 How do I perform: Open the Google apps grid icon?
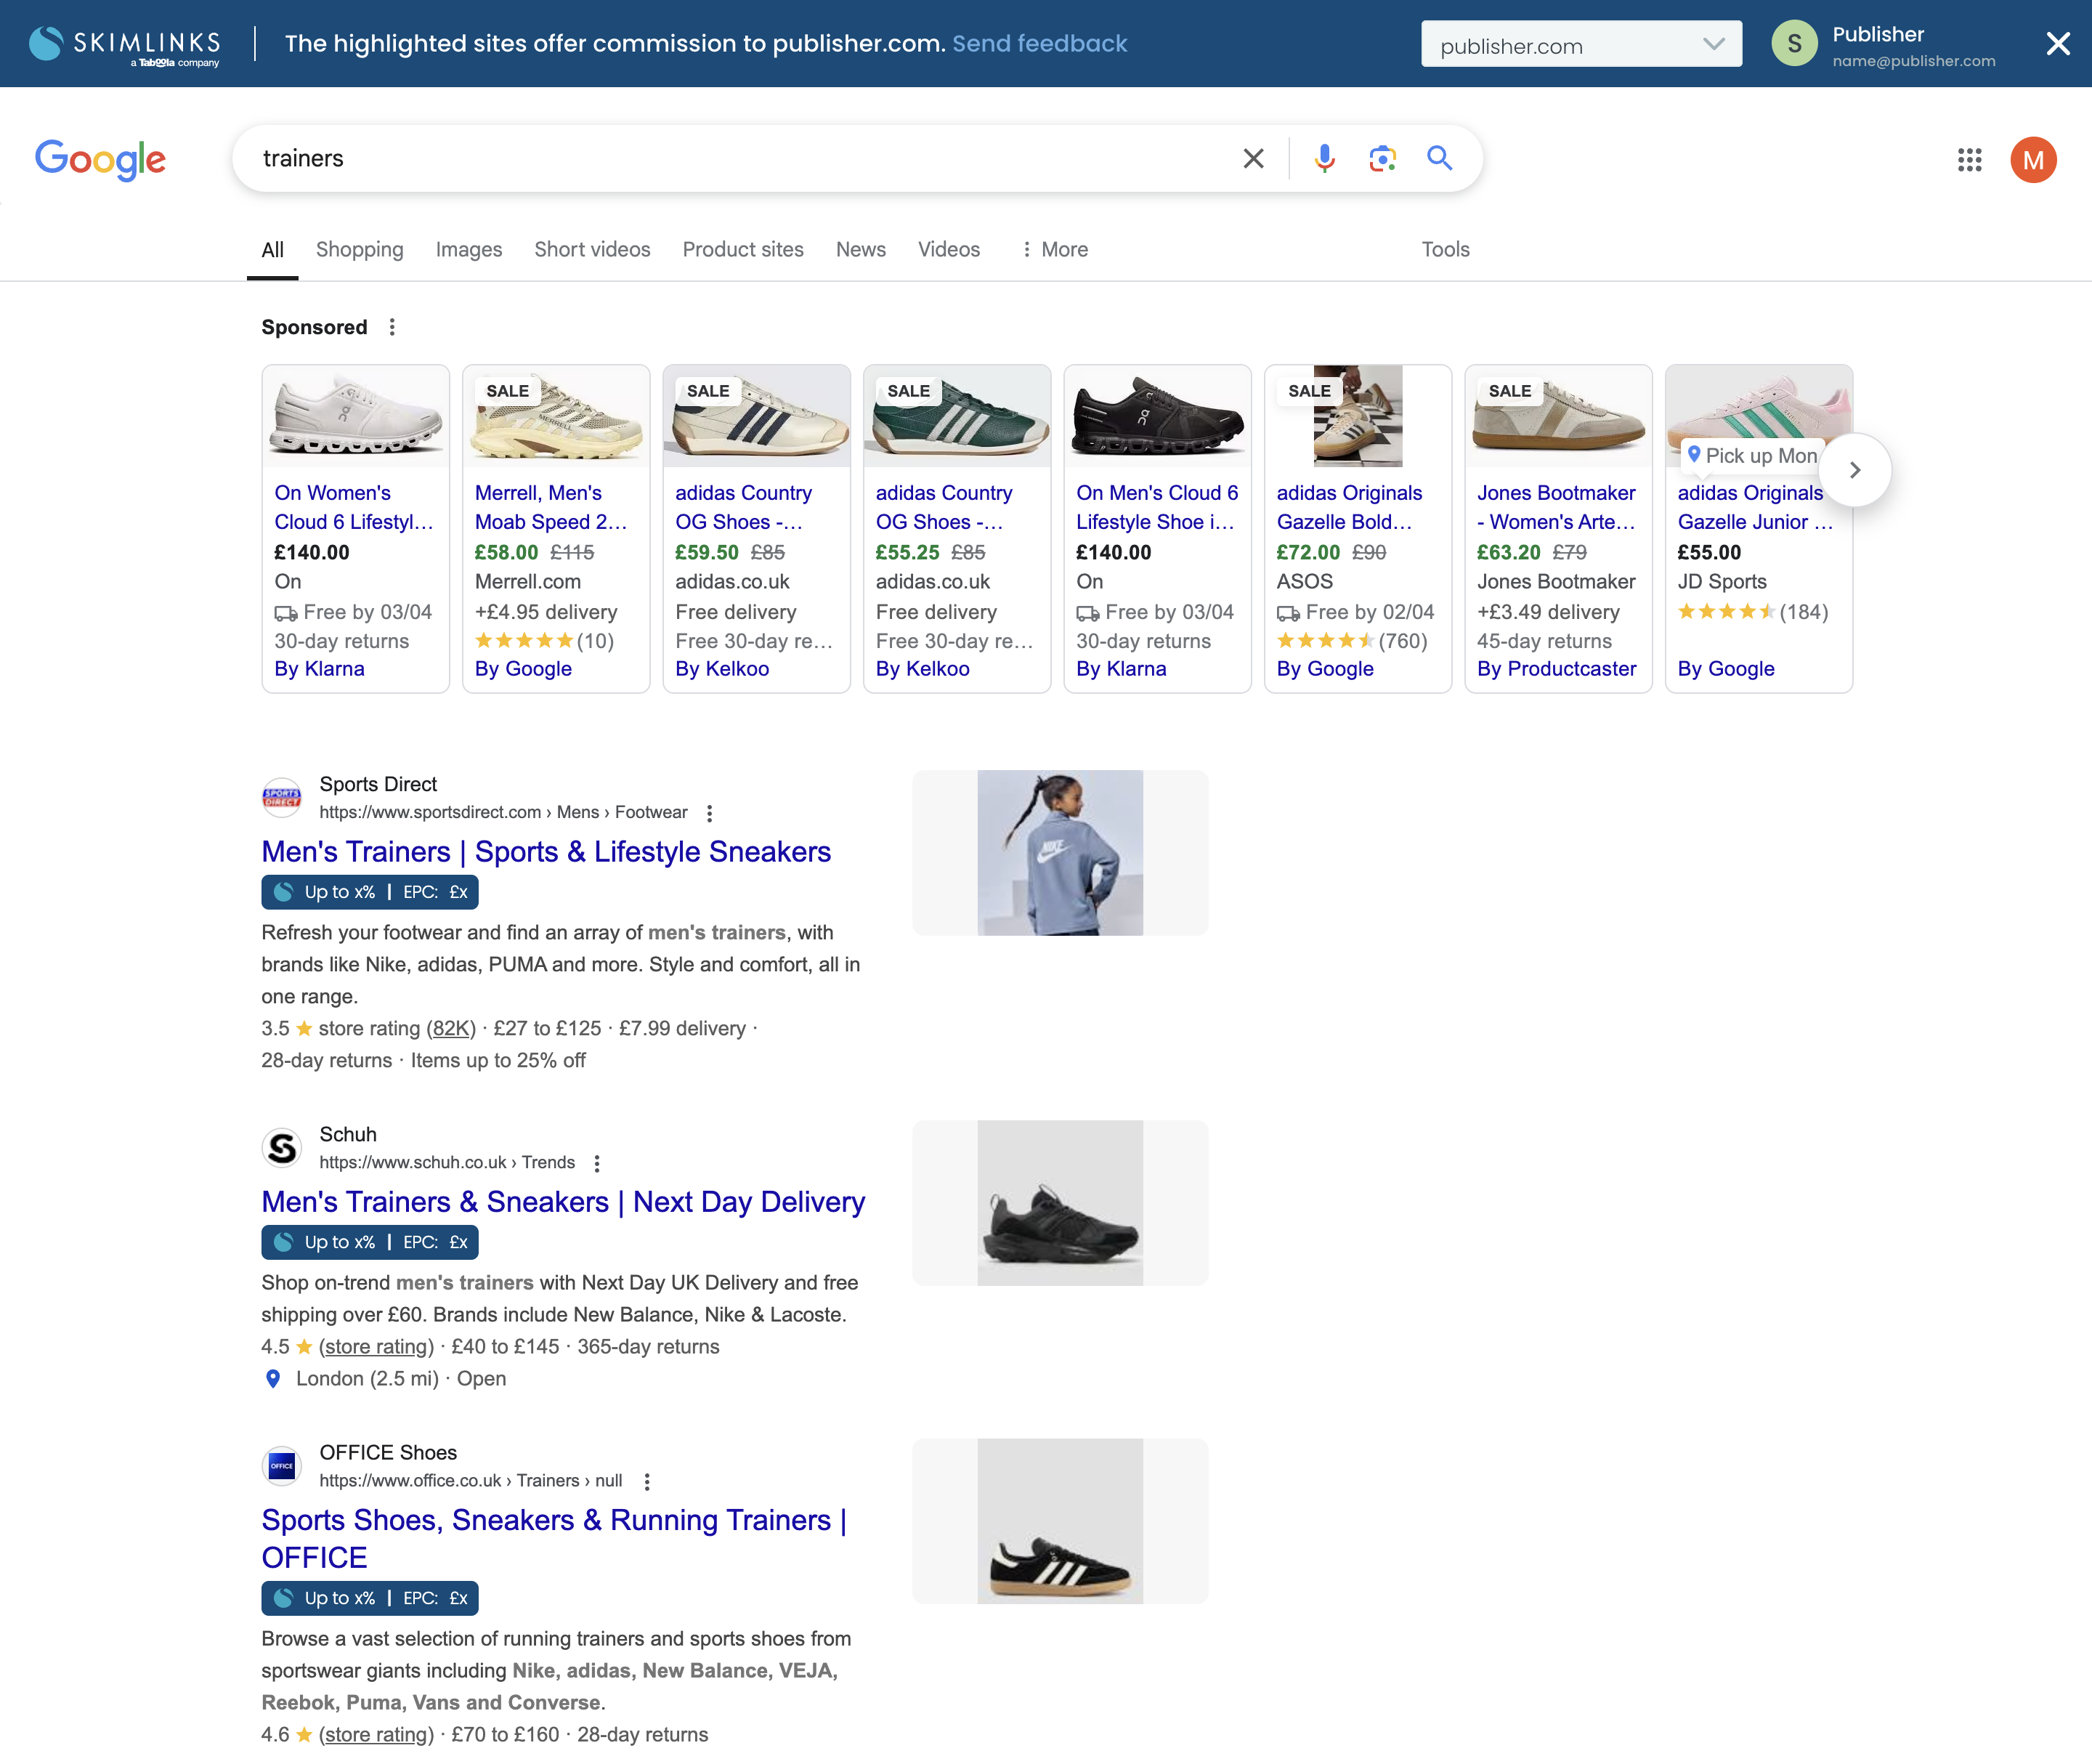click(x=1969, y=159)
